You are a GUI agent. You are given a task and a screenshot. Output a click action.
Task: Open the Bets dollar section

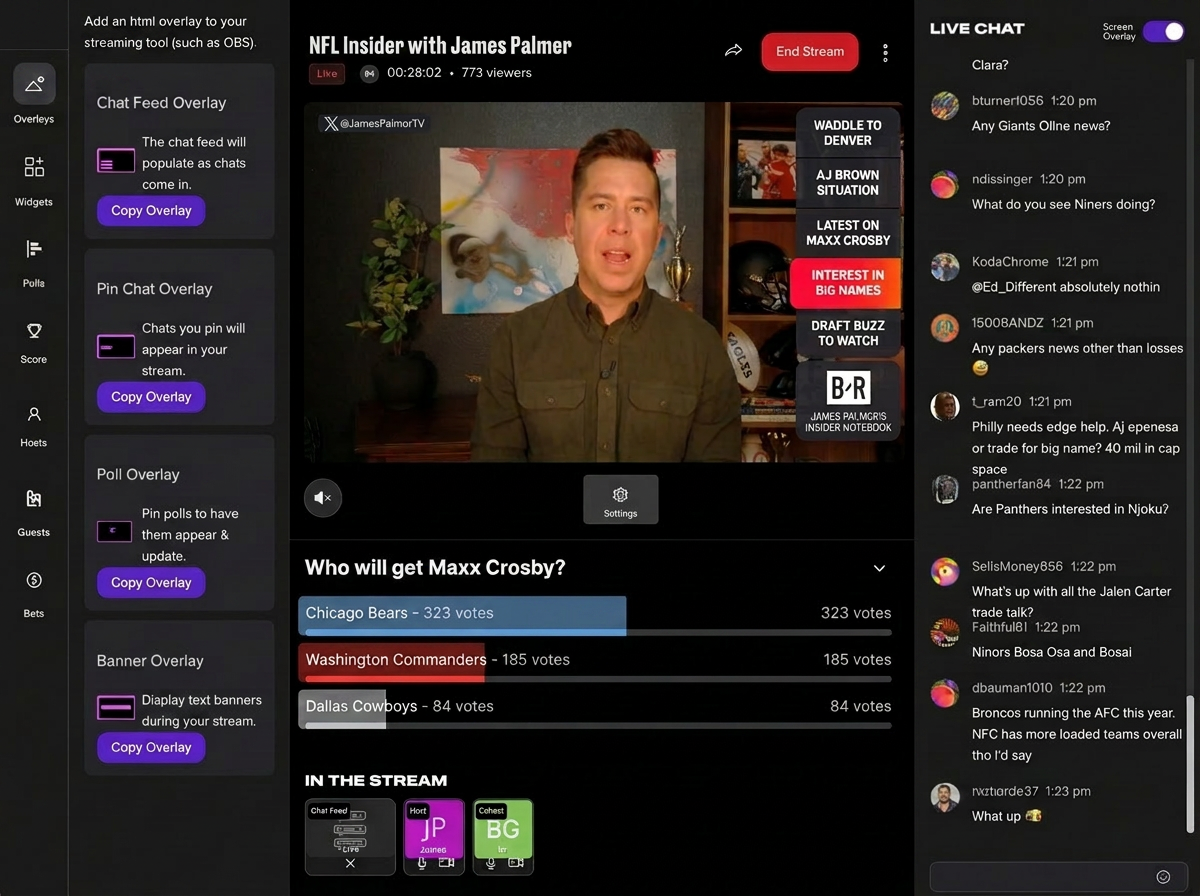pos(34,593)
